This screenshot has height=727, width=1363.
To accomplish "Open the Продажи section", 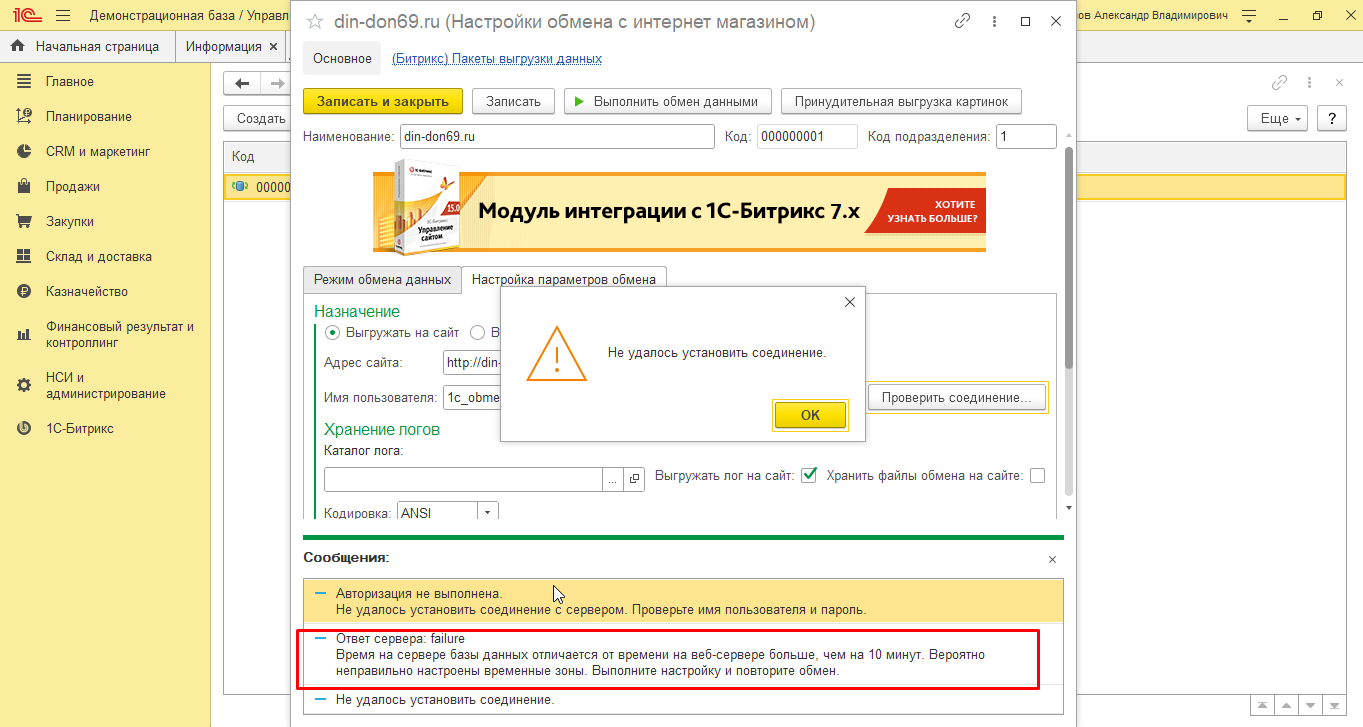I will pos(73,187).
